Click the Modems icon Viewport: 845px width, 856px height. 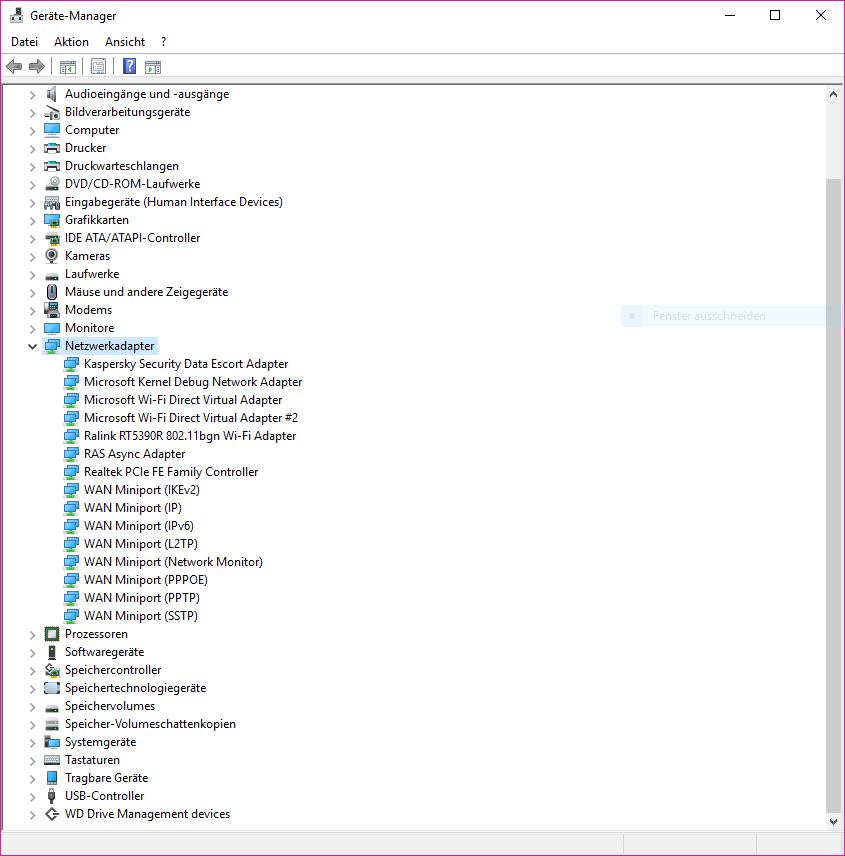point(52,310)
